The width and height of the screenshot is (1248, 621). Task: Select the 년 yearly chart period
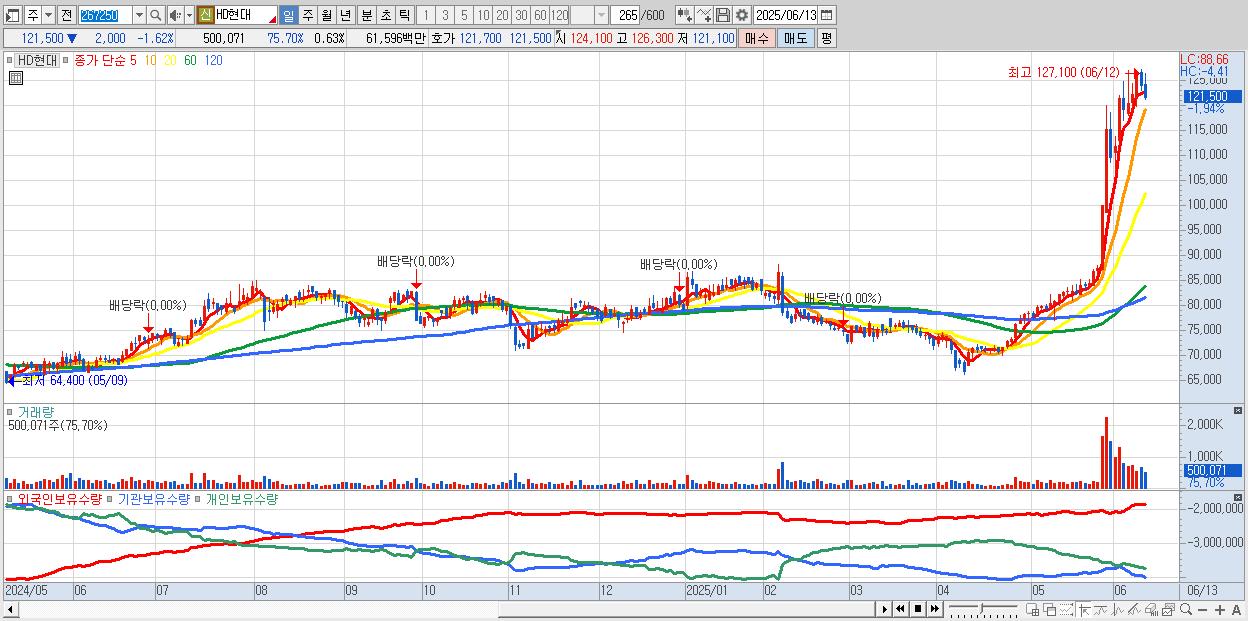click(x=345, y=15)
